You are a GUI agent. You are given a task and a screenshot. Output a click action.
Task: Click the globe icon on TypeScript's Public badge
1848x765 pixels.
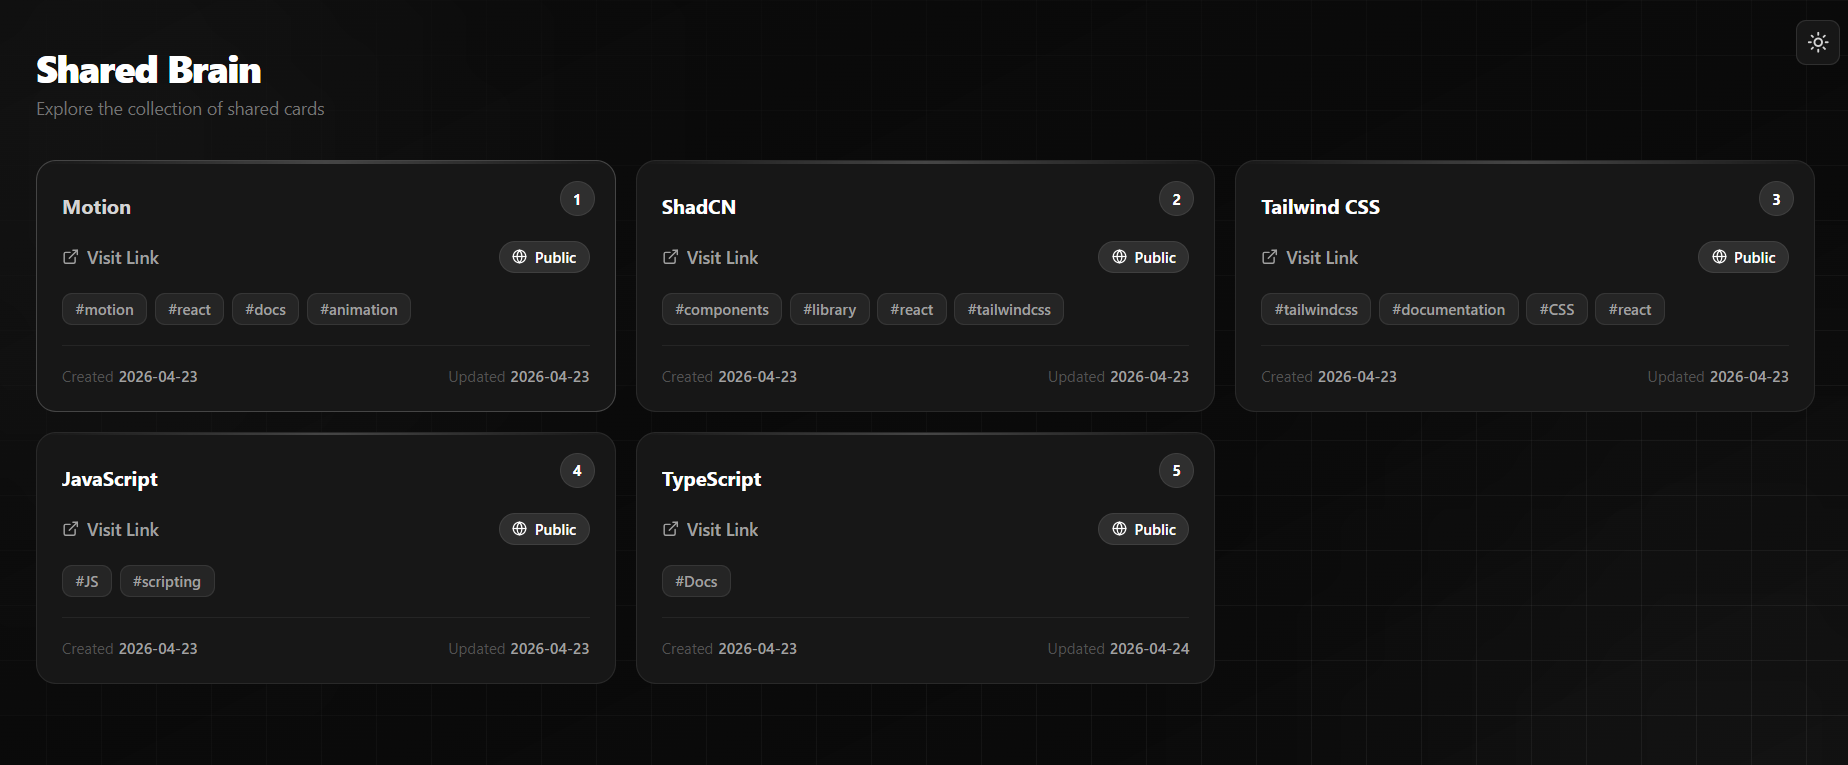1119,529
